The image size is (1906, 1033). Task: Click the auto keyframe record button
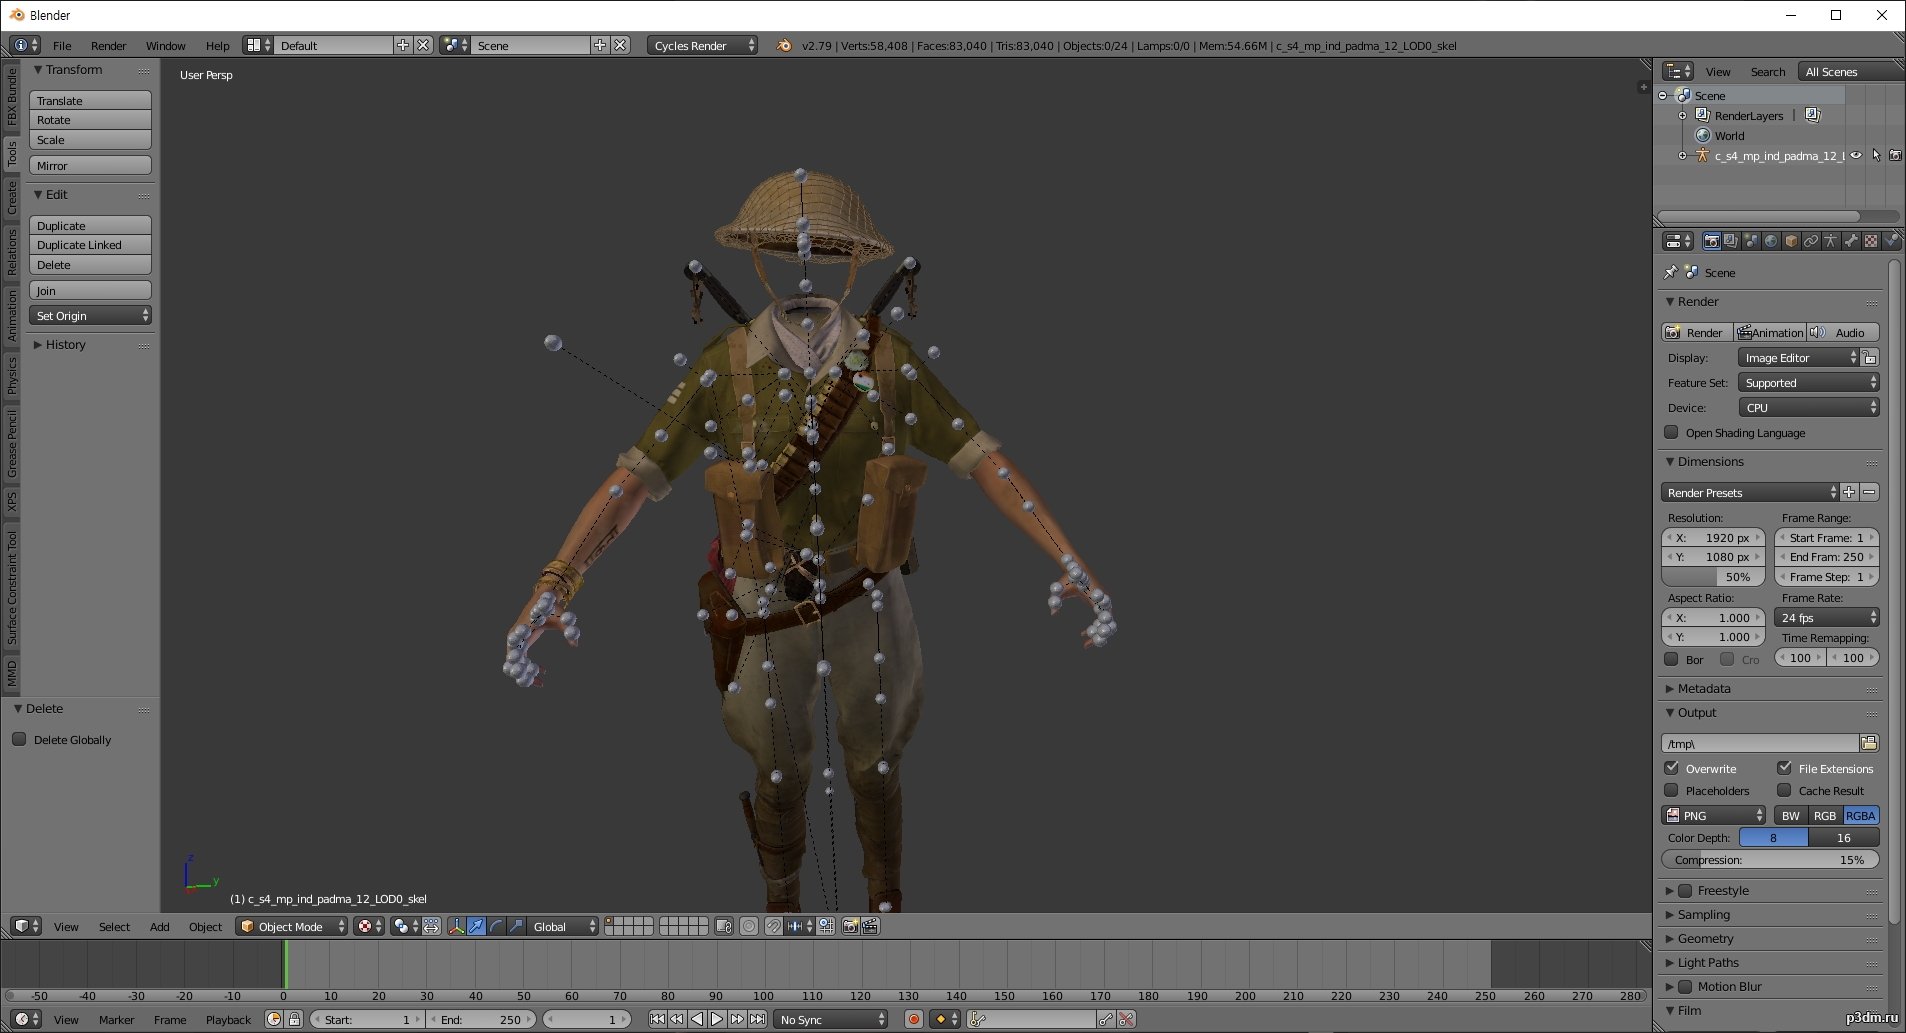pyautogui.click(x=913, y=1019)
